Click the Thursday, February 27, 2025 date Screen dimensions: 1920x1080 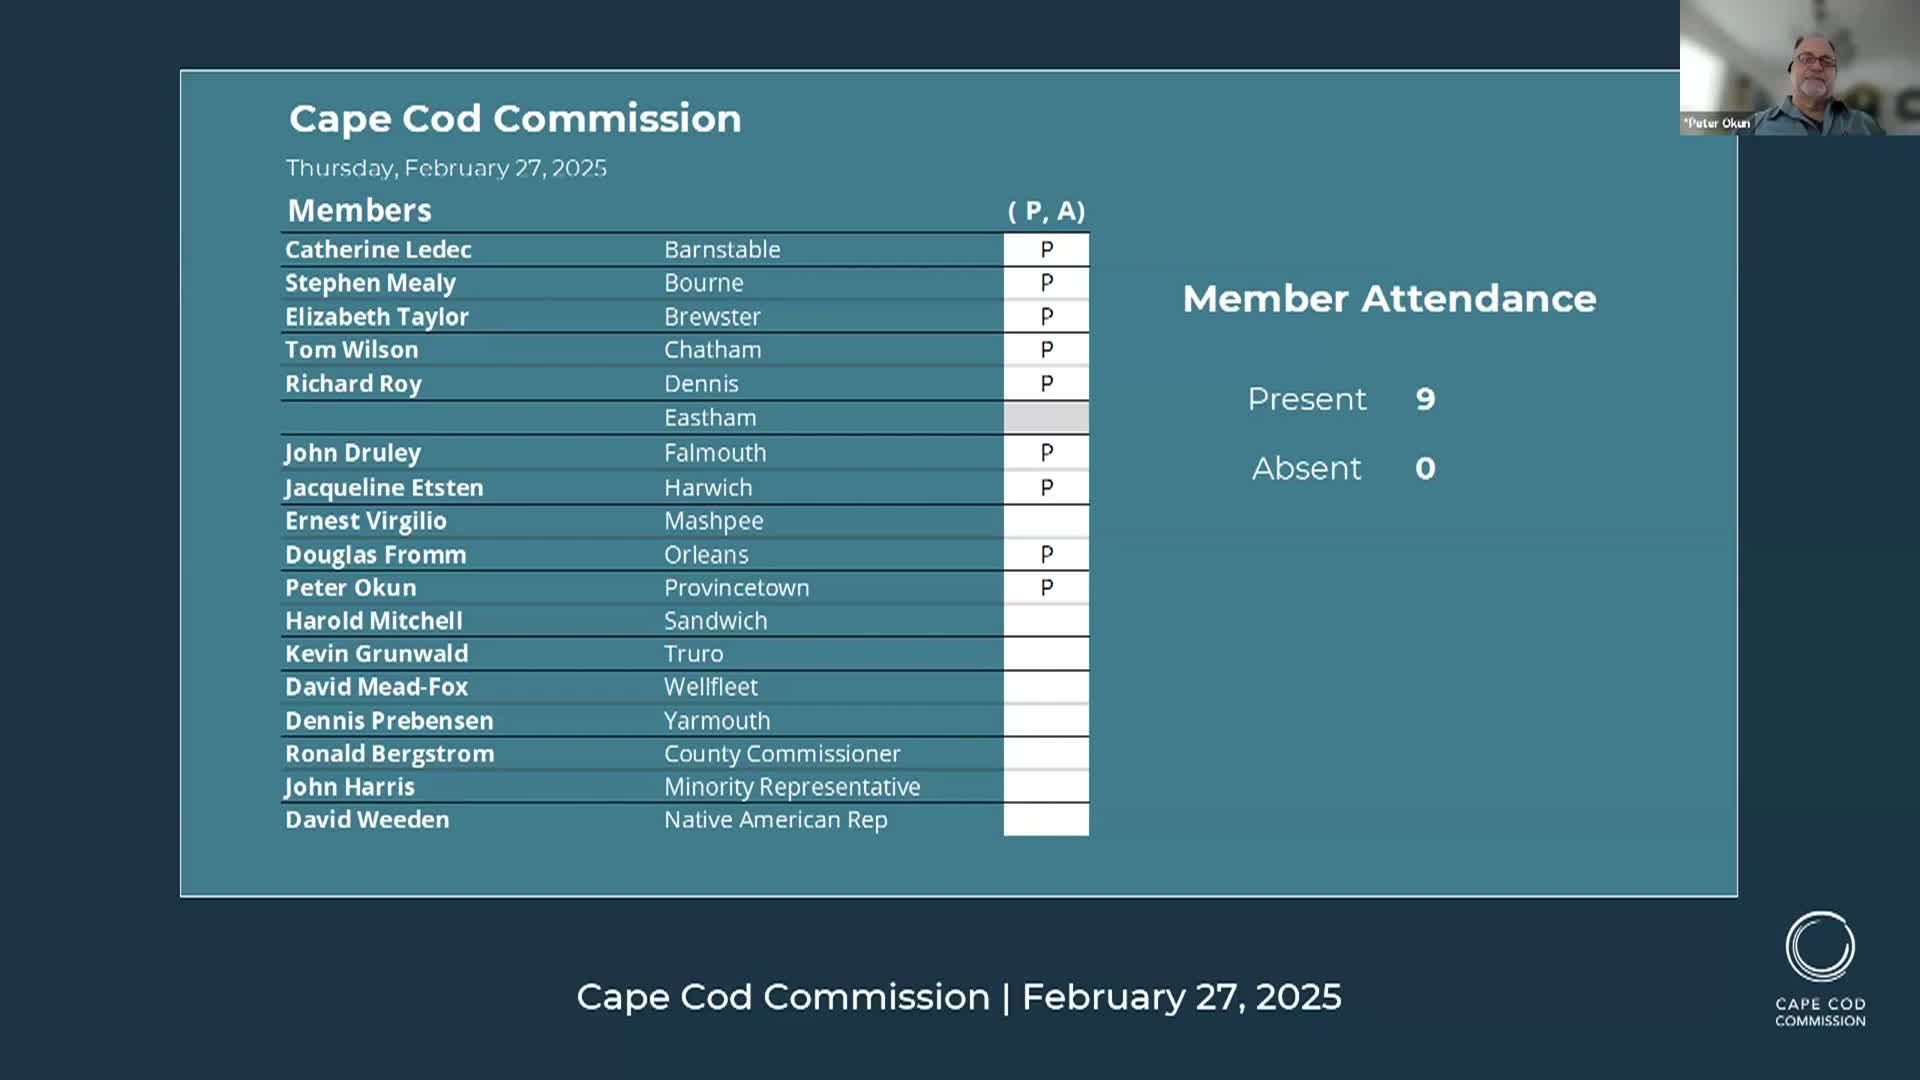[x=446, y=168]
